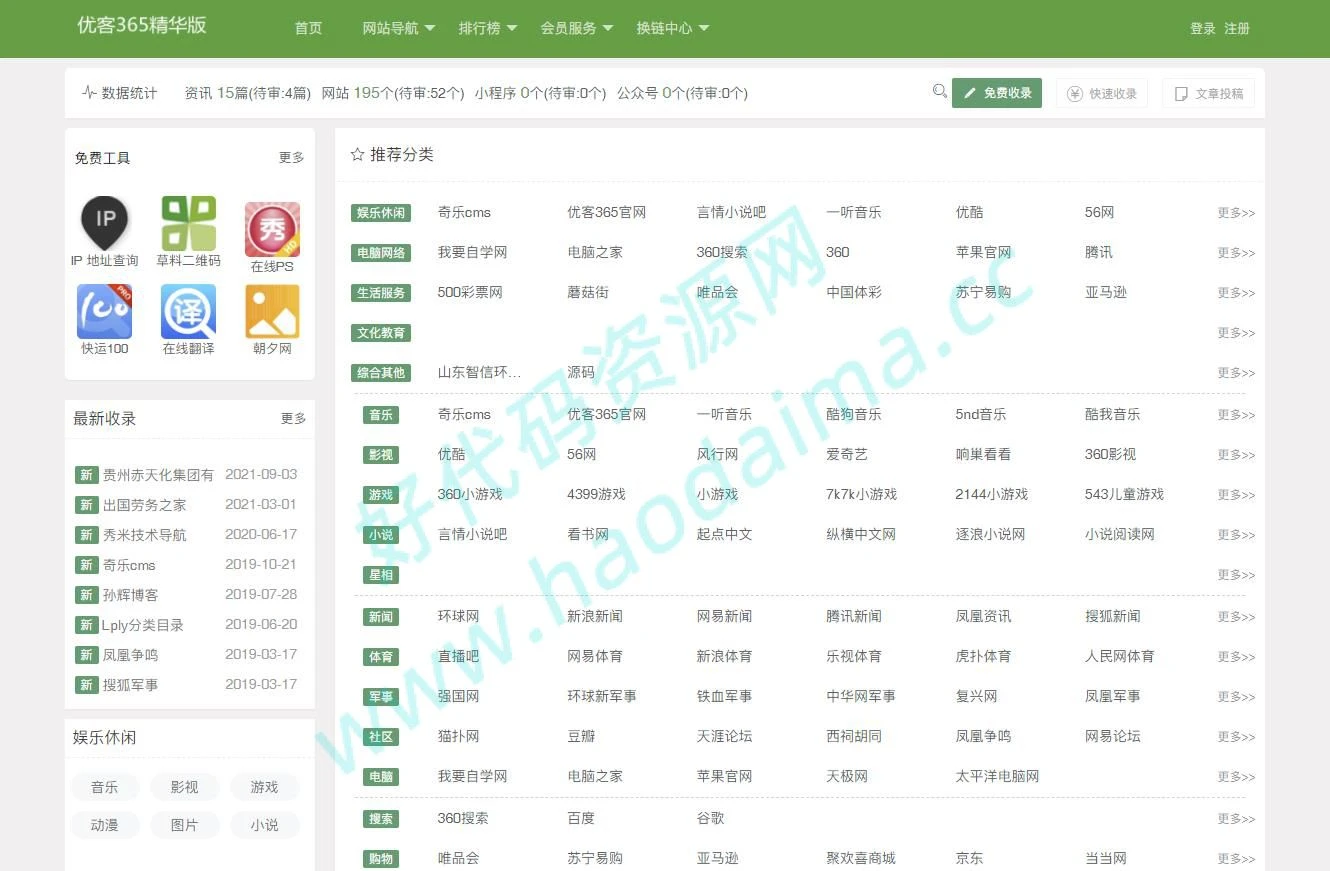Open the 会员服务 dropdown menu

[576, 28]
